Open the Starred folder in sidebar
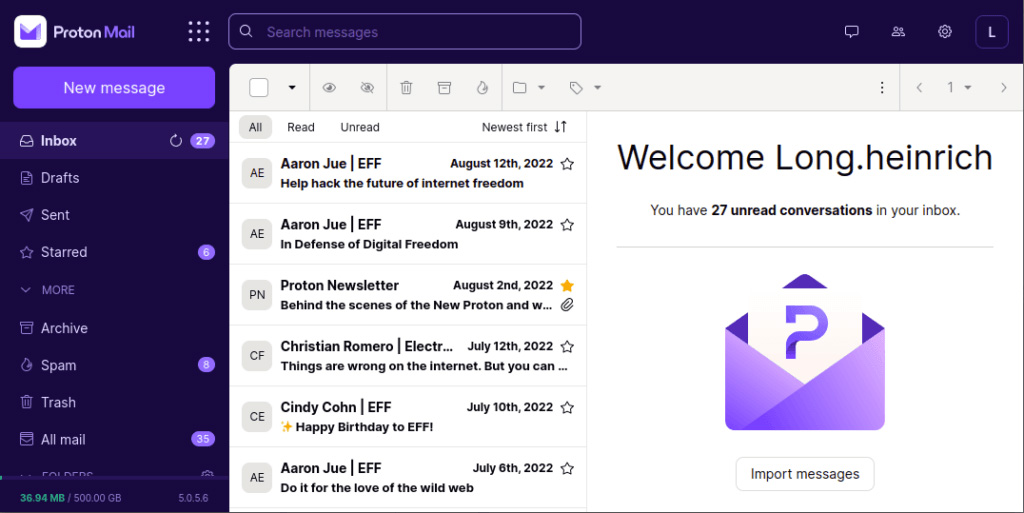 64,252
